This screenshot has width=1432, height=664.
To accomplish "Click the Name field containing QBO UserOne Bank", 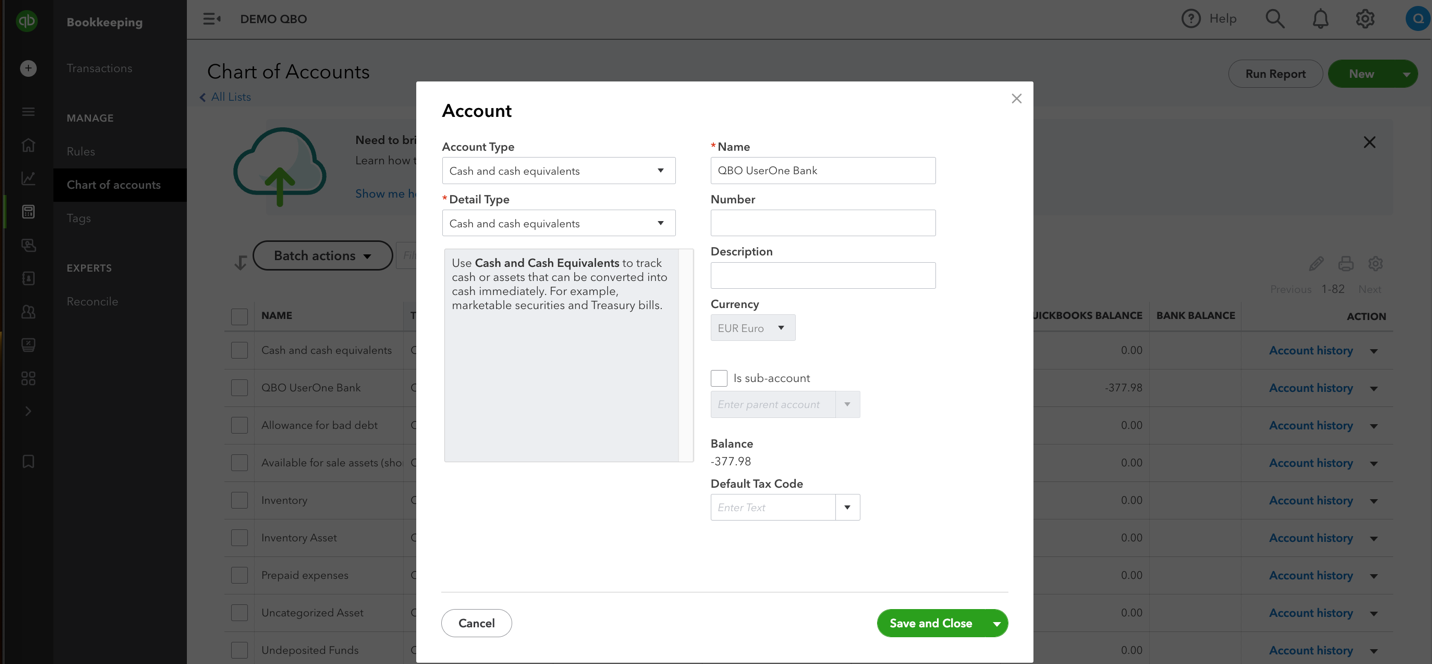I will [823, 170].
